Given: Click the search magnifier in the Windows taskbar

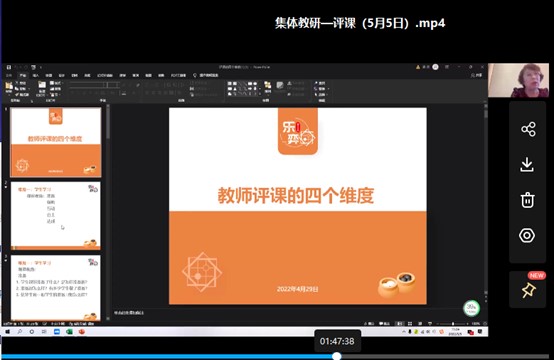Looking at the screenshot, I should 19,332.
